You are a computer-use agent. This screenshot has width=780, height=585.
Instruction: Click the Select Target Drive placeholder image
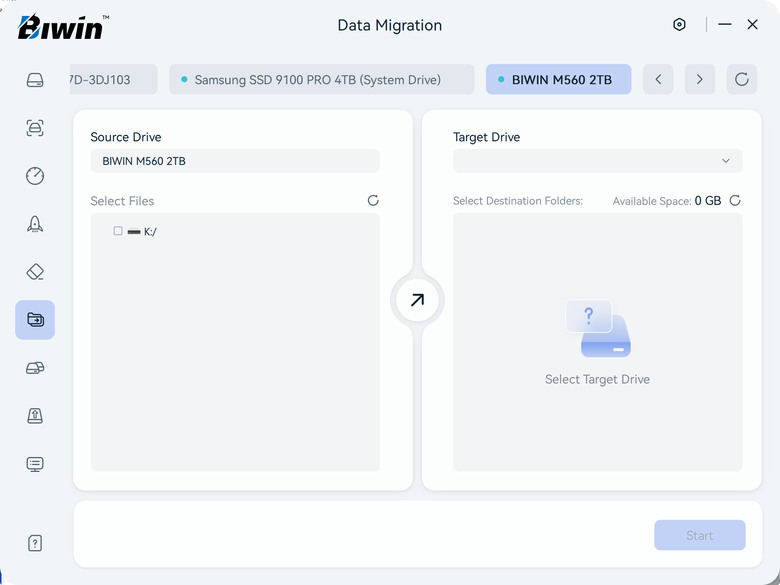pyautogui.click(x=598, y=328)
